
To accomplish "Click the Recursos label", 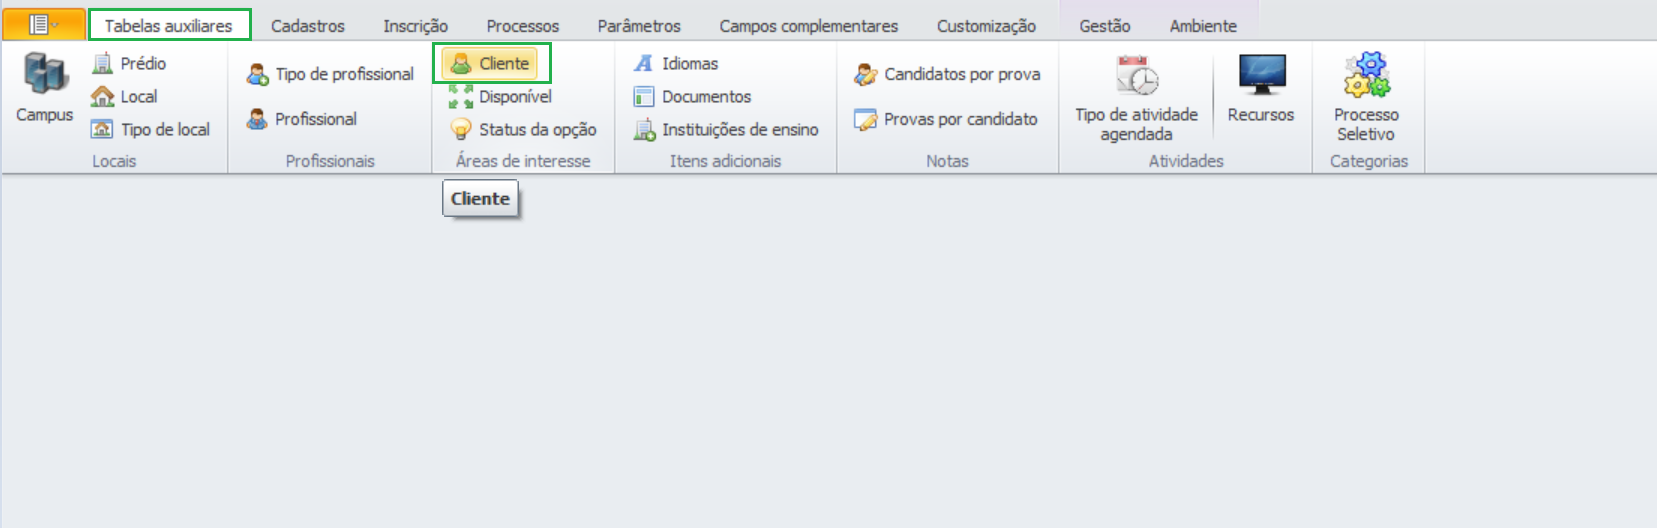I will [1261, 115].
